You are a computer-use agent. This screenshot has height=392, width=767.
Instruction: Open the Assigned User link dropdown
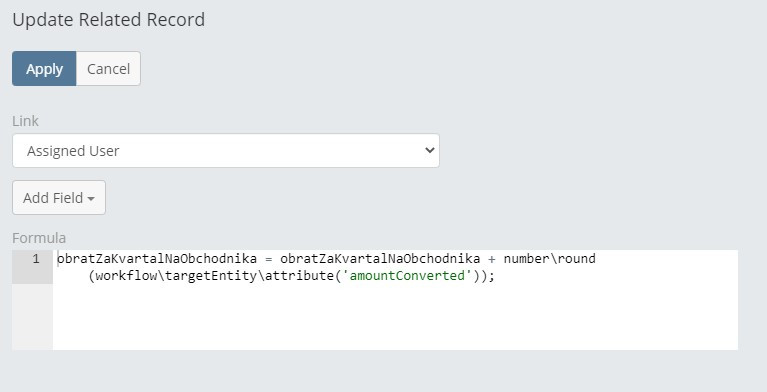[x=226, y=151]
